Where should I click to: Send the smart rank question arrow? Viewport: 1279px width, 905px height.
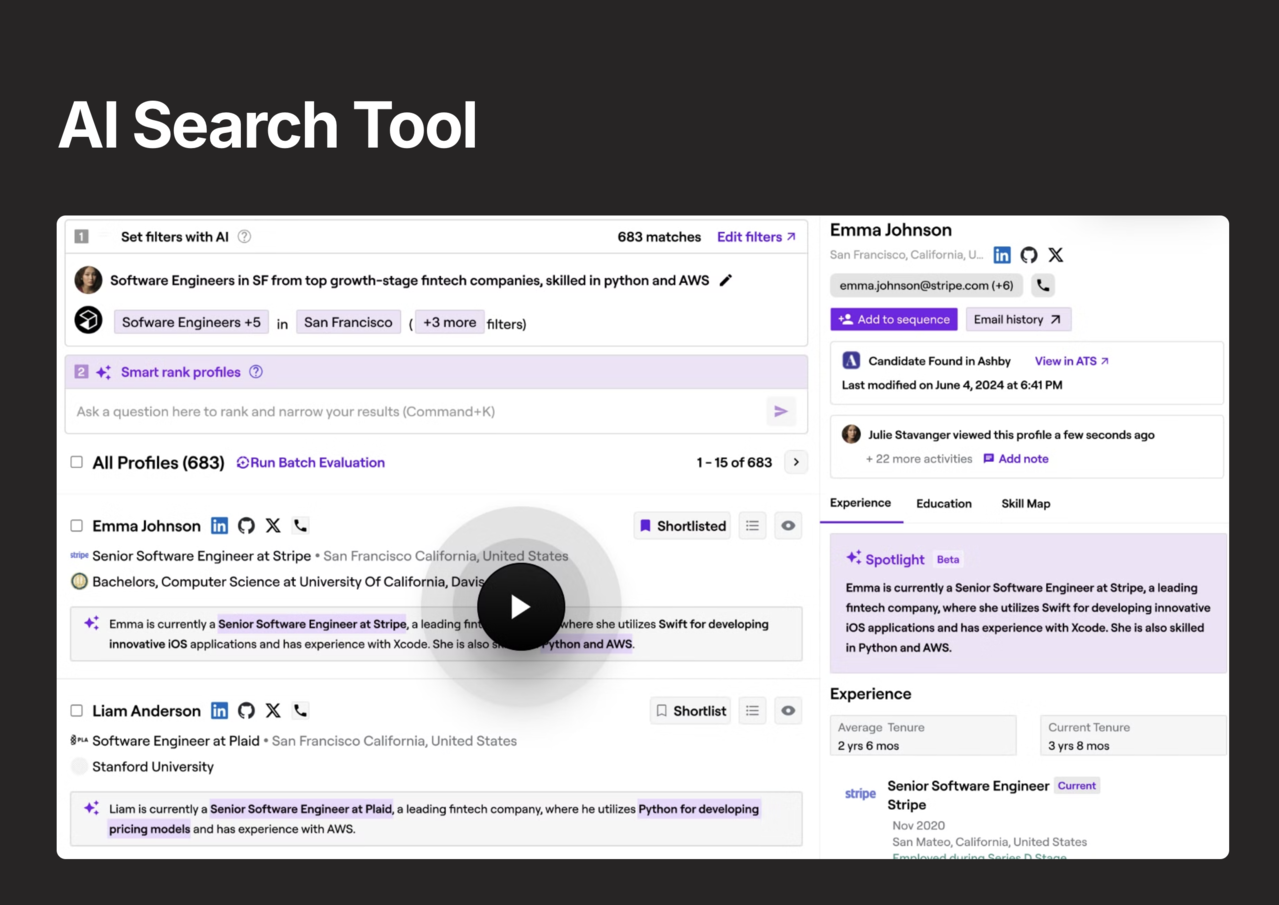pyautogui.click(x=781, y=411)
